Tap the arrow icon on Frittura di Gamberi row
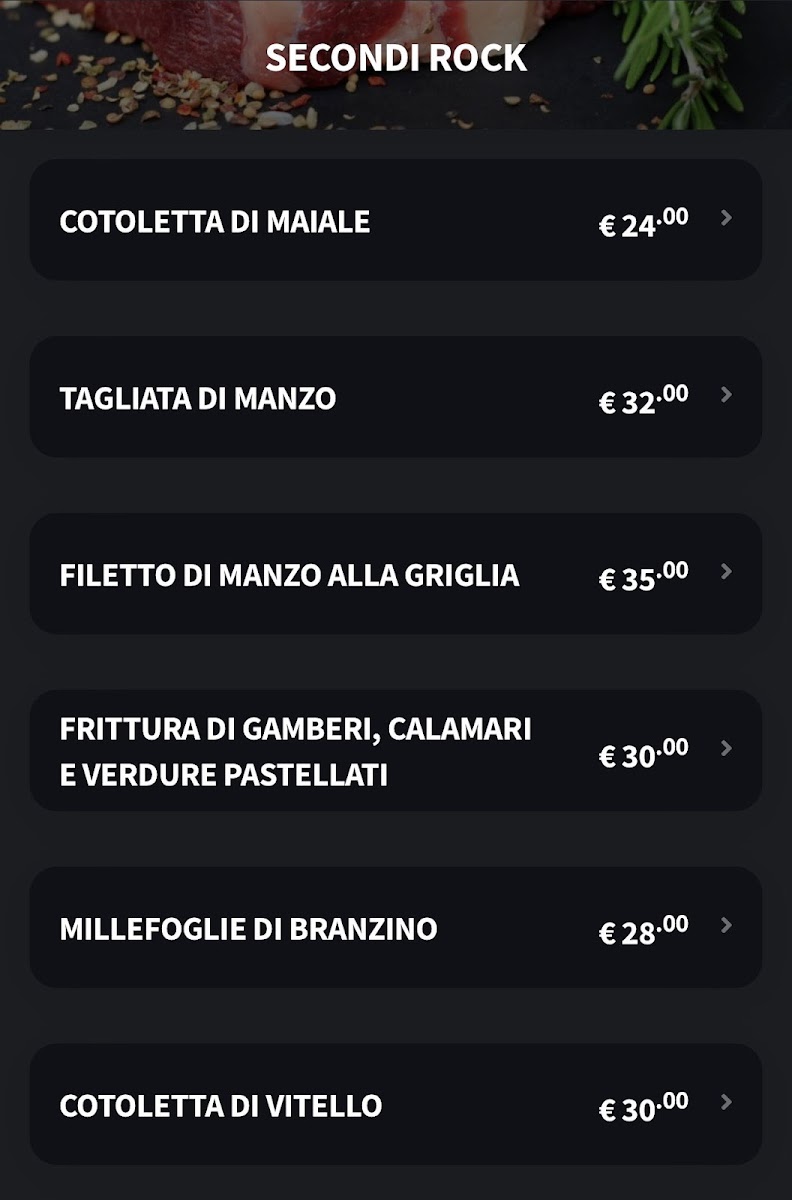The height and width of the screenshot is (1200, 792). click(x=727, y=749)
